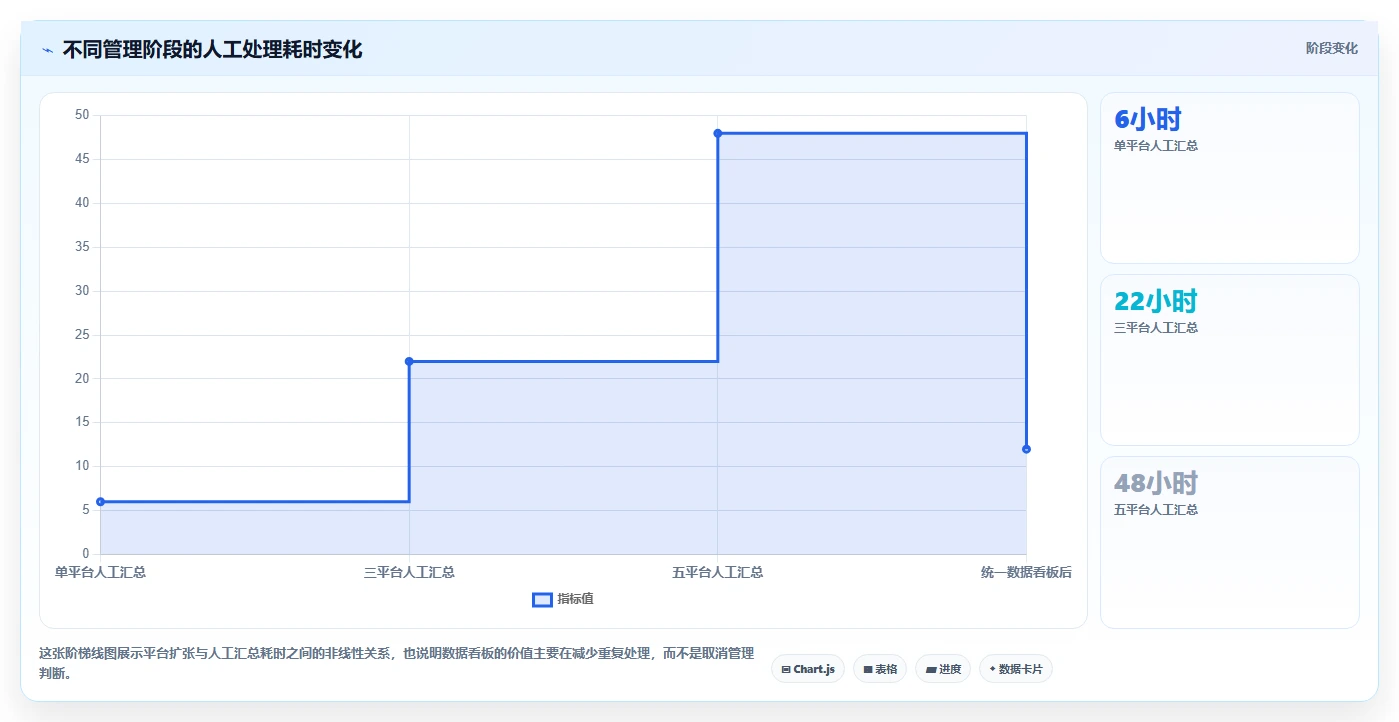Click the data point at 统一数据看板后
This screenshot has height=722, width=1399.
[x=1026, y=449]
